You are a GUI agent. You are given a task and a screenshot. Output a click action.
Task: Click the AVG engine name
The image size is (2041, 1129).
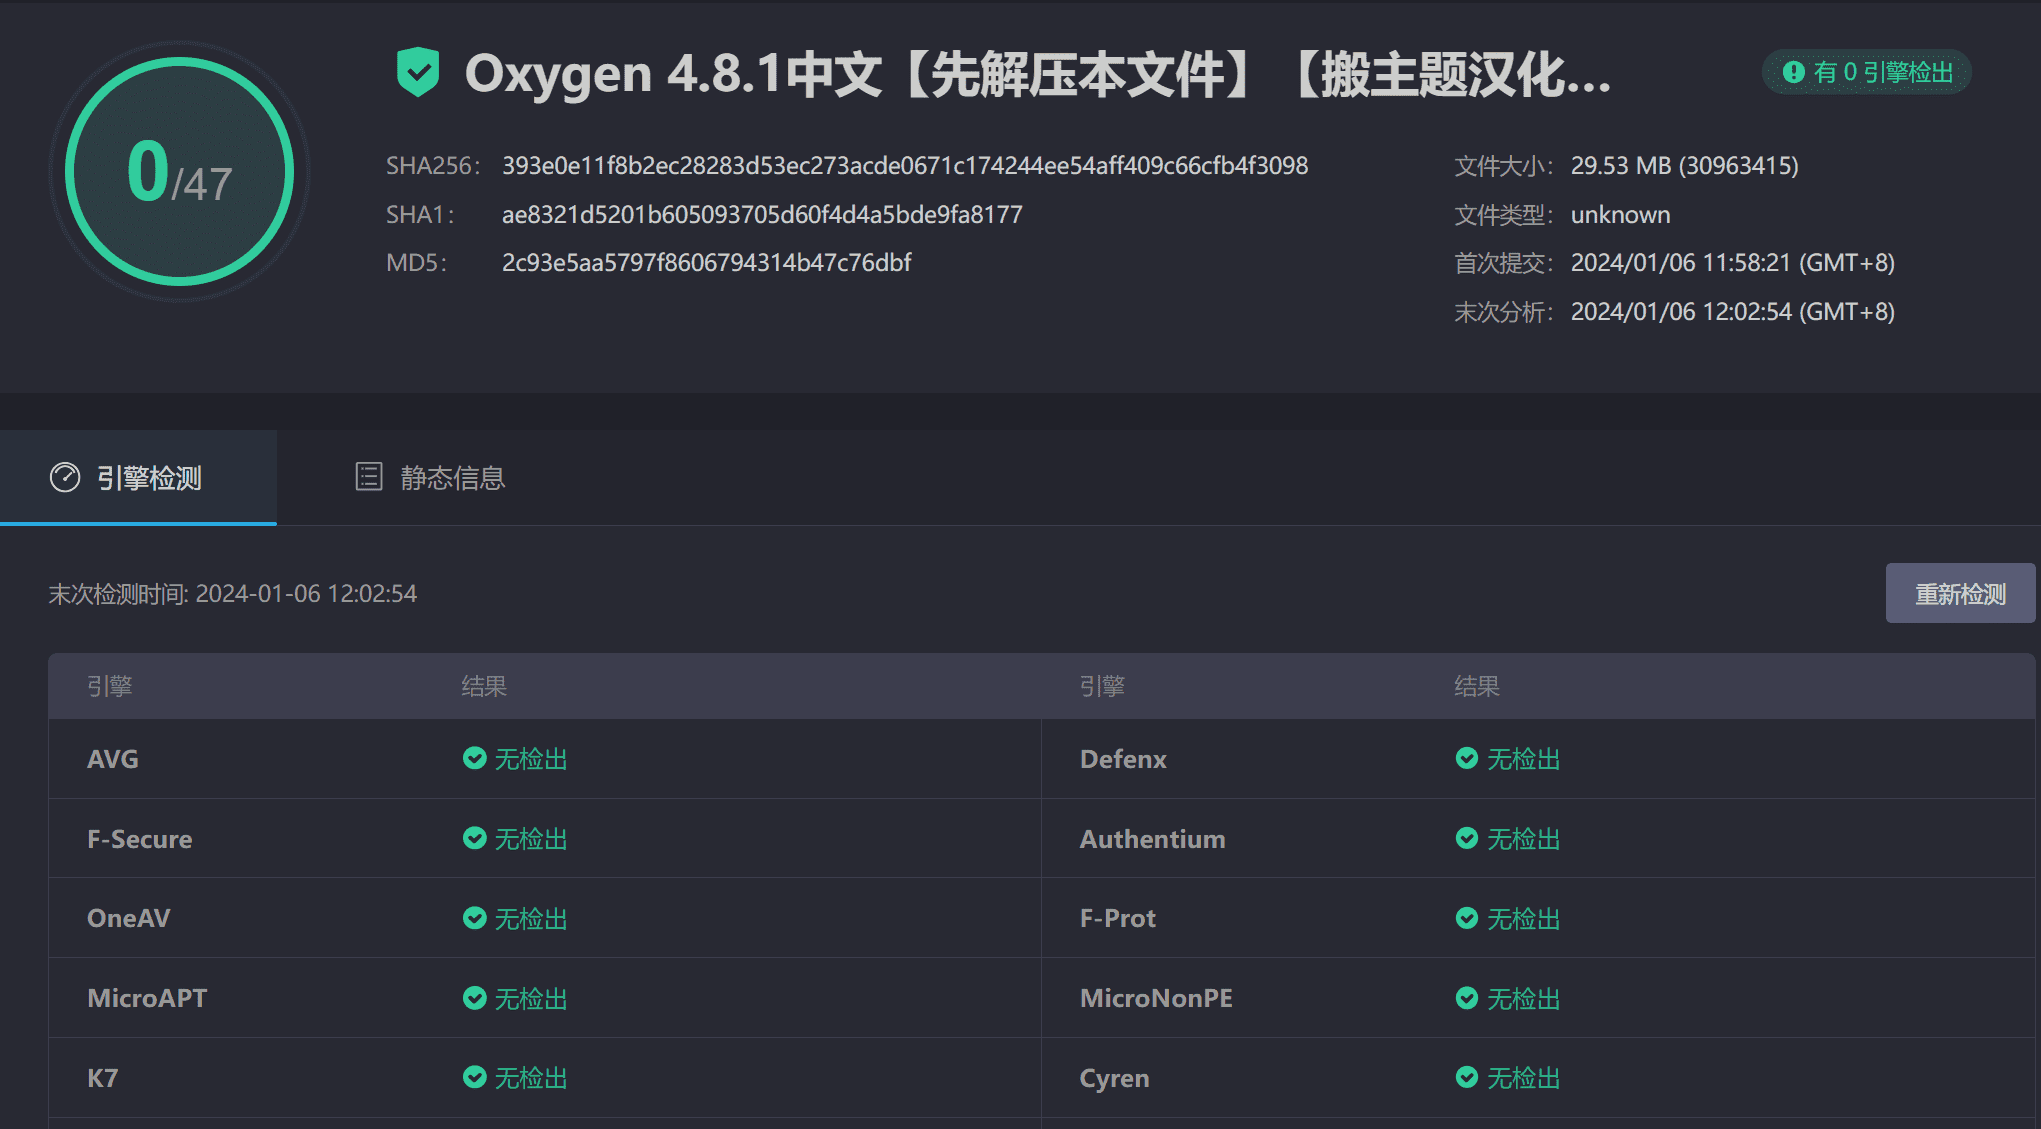click(113, 759)
